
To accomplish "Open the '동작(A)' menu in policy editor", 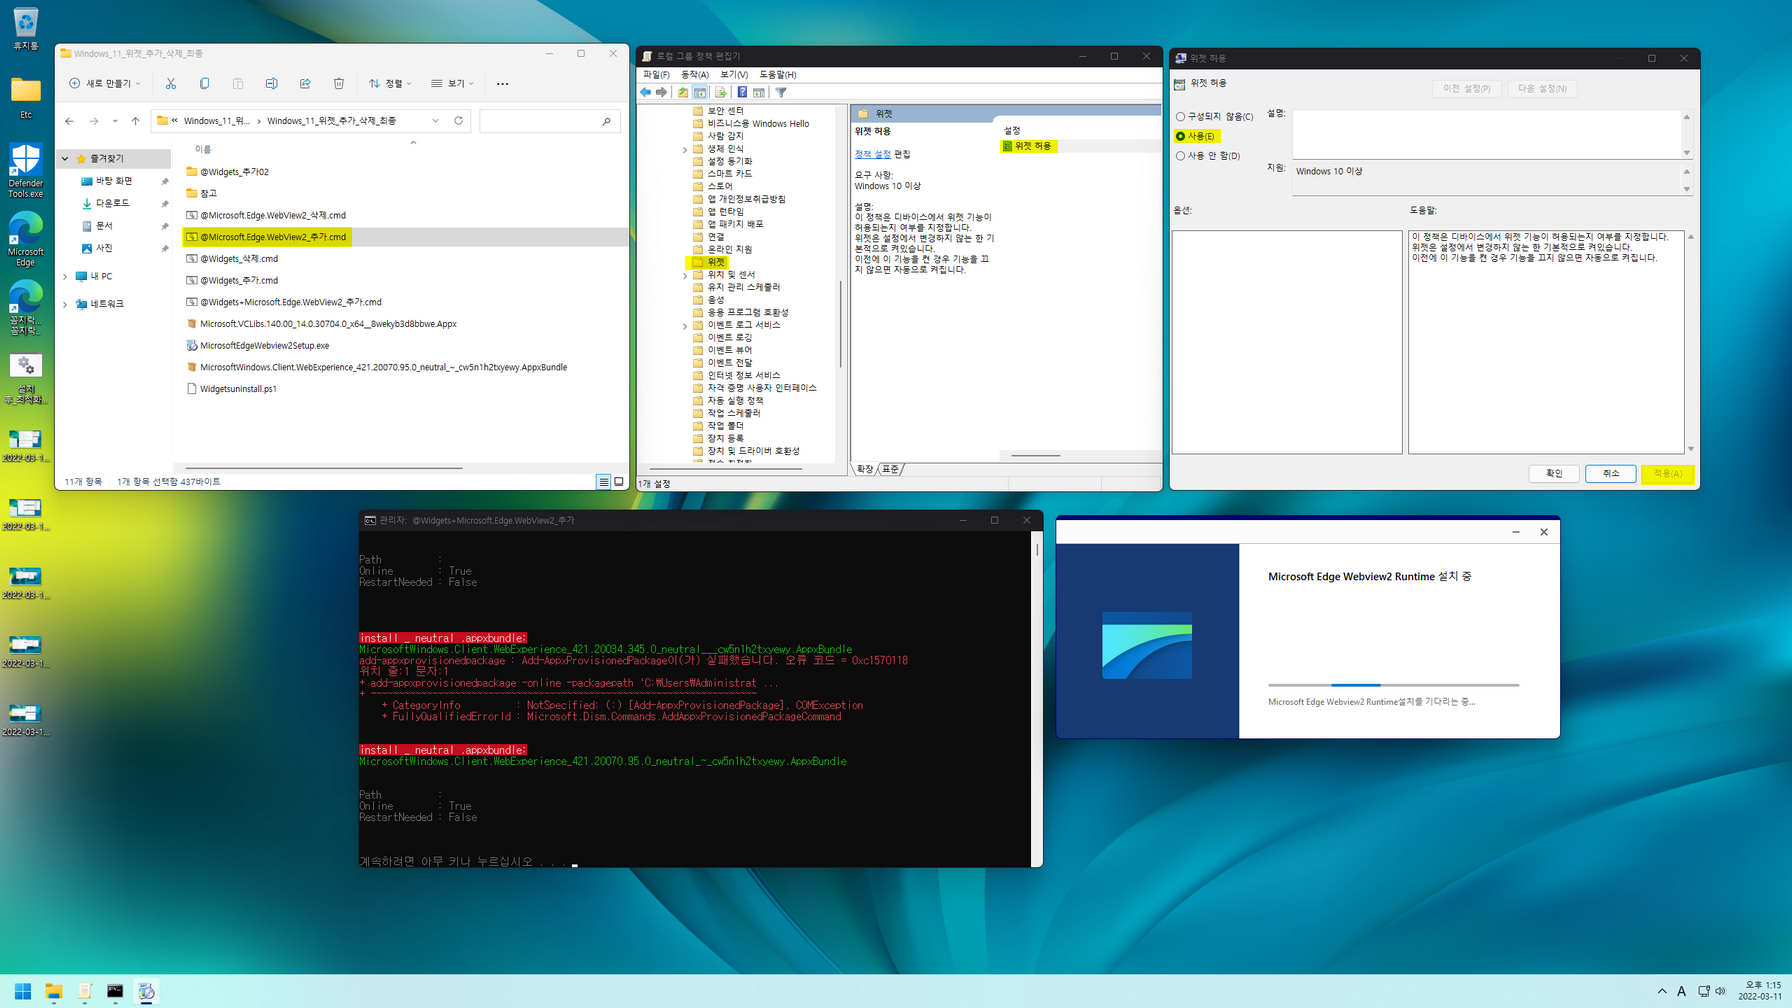I will point(695,75).
